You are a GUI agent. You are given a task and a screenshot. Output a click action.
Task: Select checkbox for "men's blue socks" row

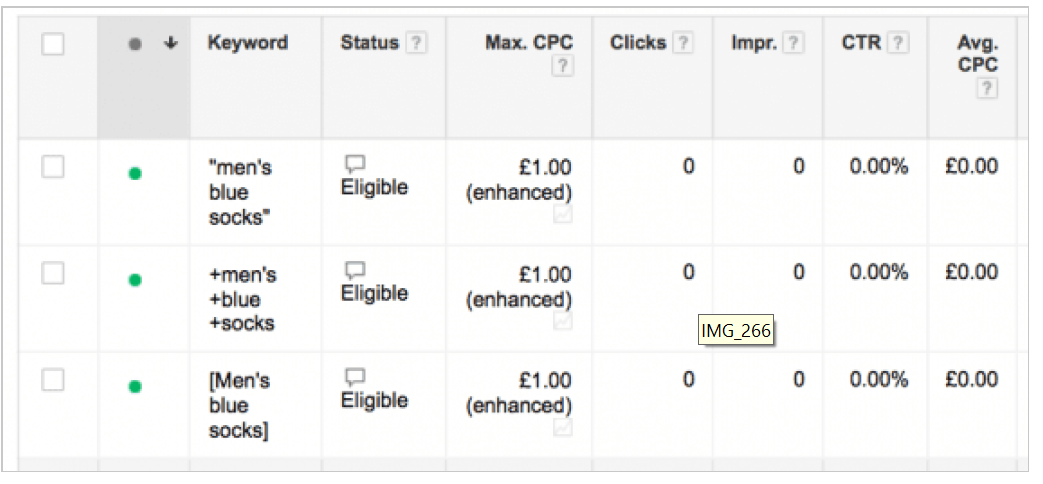point(53,167)
